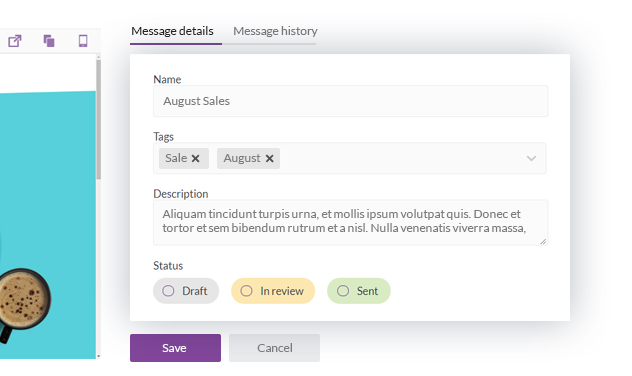
Task: Remove the August tag
Action: coord(270,158)
